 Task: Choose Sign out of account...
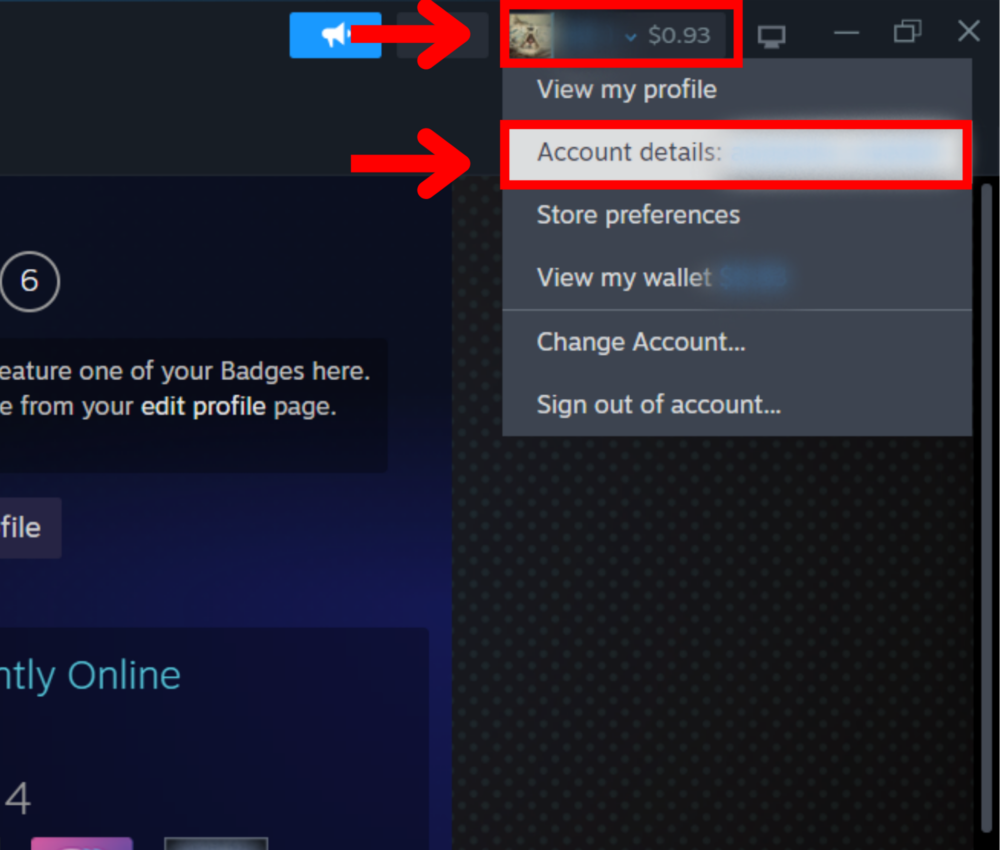[737, 404]
